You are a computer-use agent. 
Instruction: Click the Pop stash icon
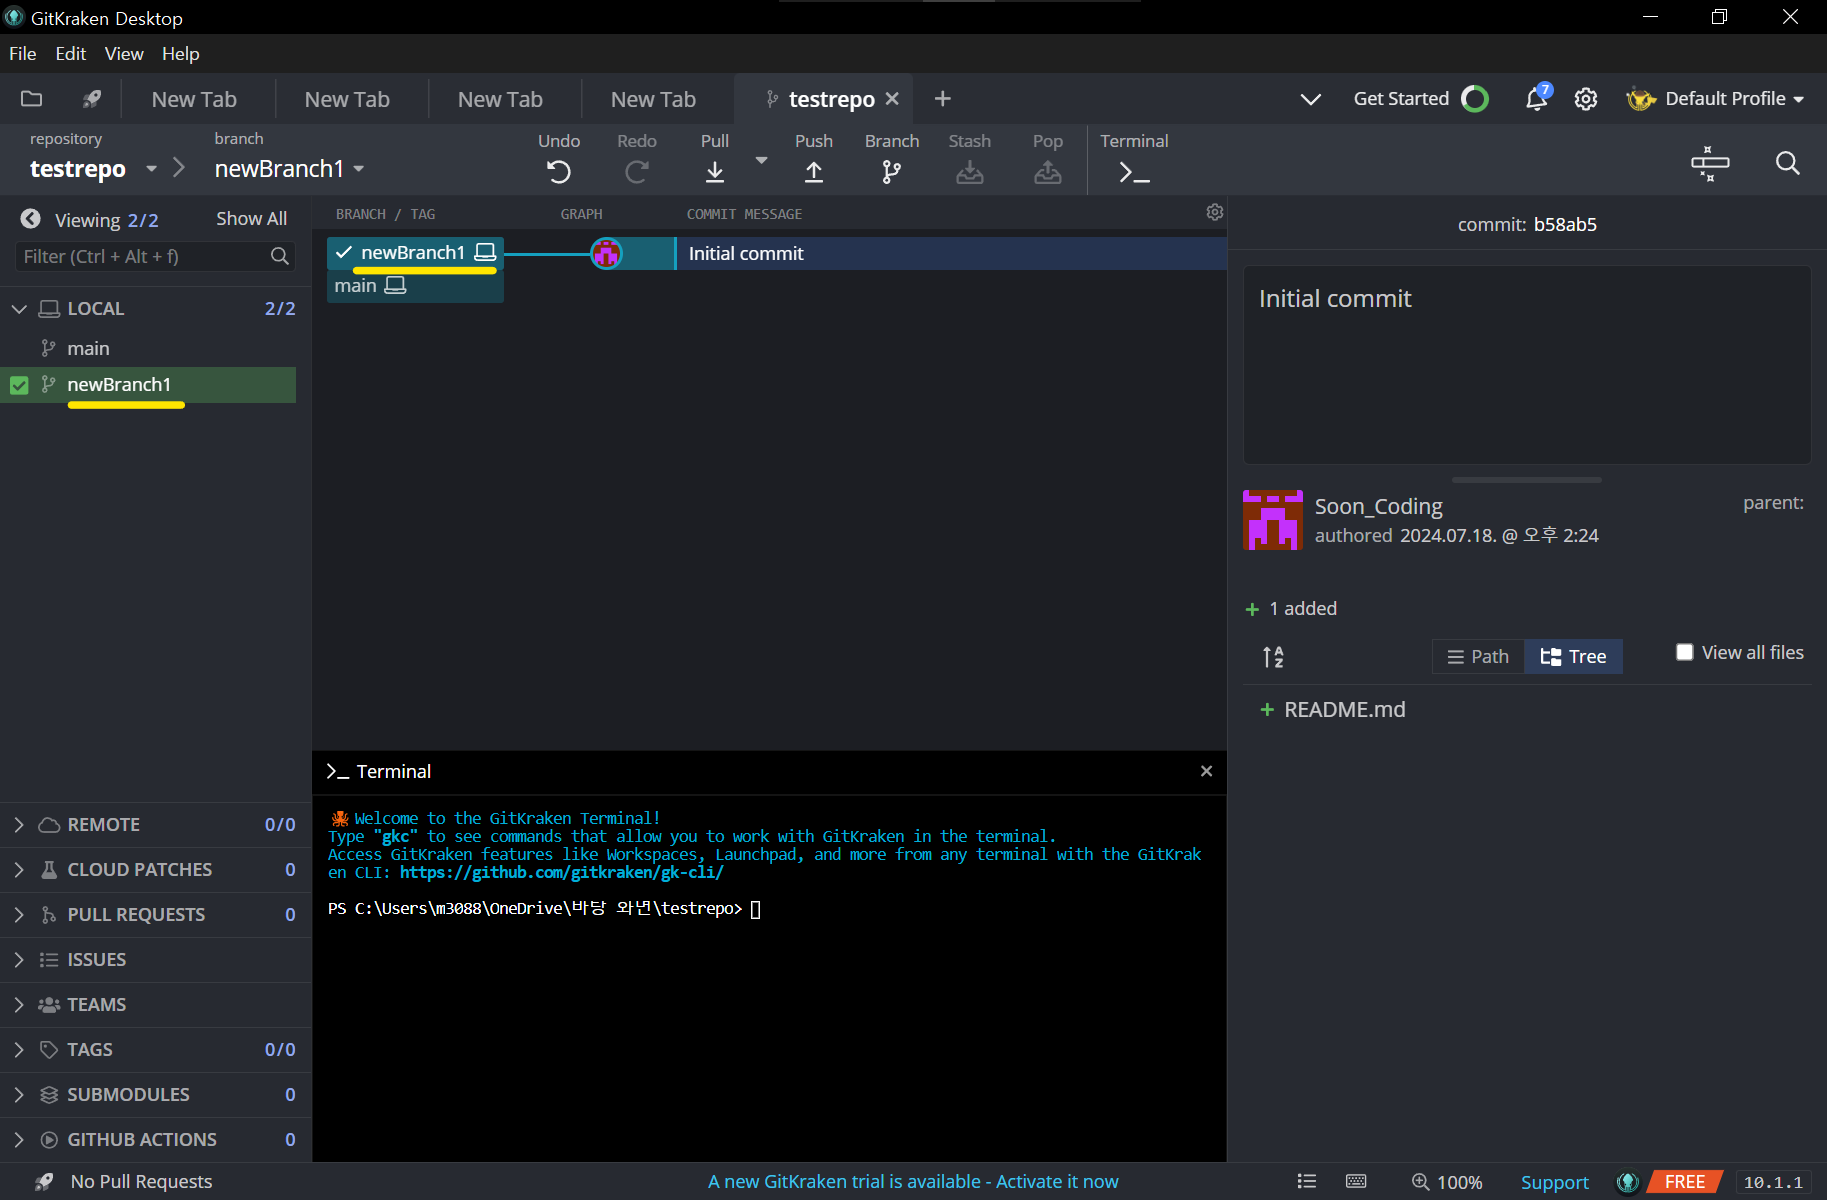[x=1047, y=172]
